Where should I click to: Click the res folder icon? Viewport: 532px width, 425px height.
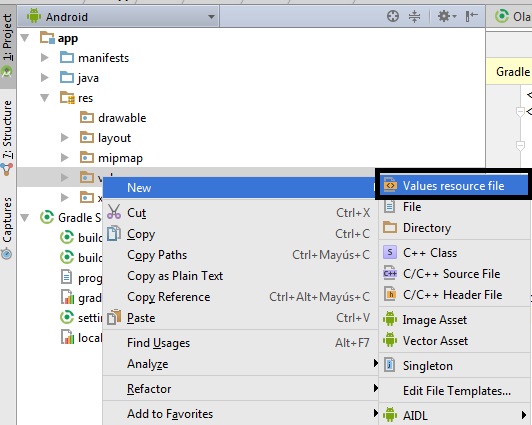tap(67, 98)
